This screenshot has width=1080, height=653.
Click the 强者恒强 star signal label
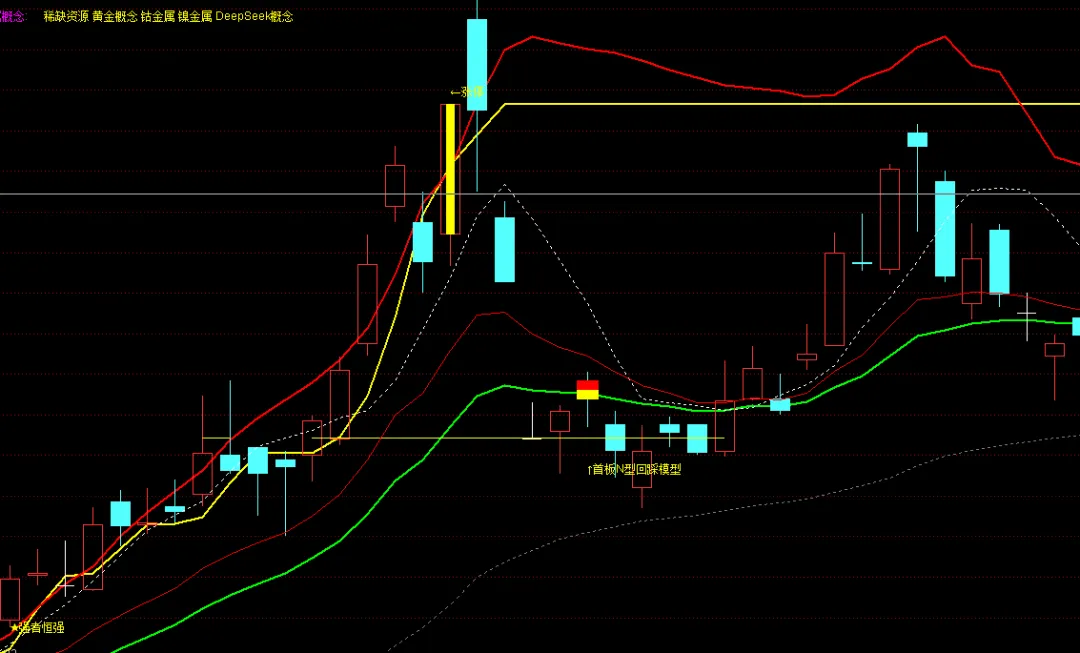click(x=37, y=628)
